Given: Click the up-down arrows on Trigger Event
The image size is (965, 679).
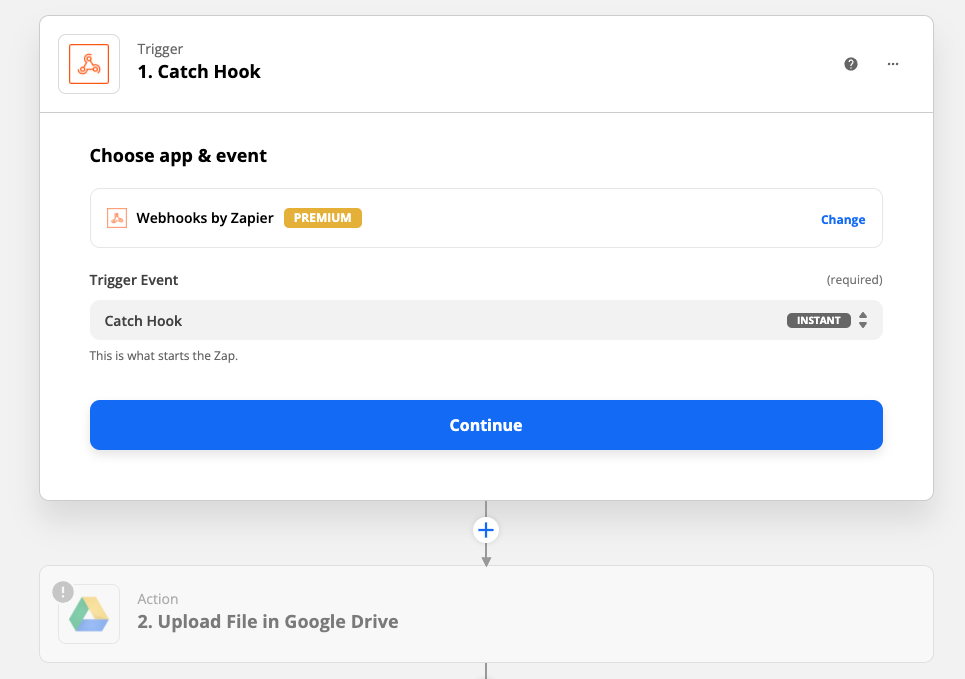Looking at the screenshot, I should coord(863,320).
